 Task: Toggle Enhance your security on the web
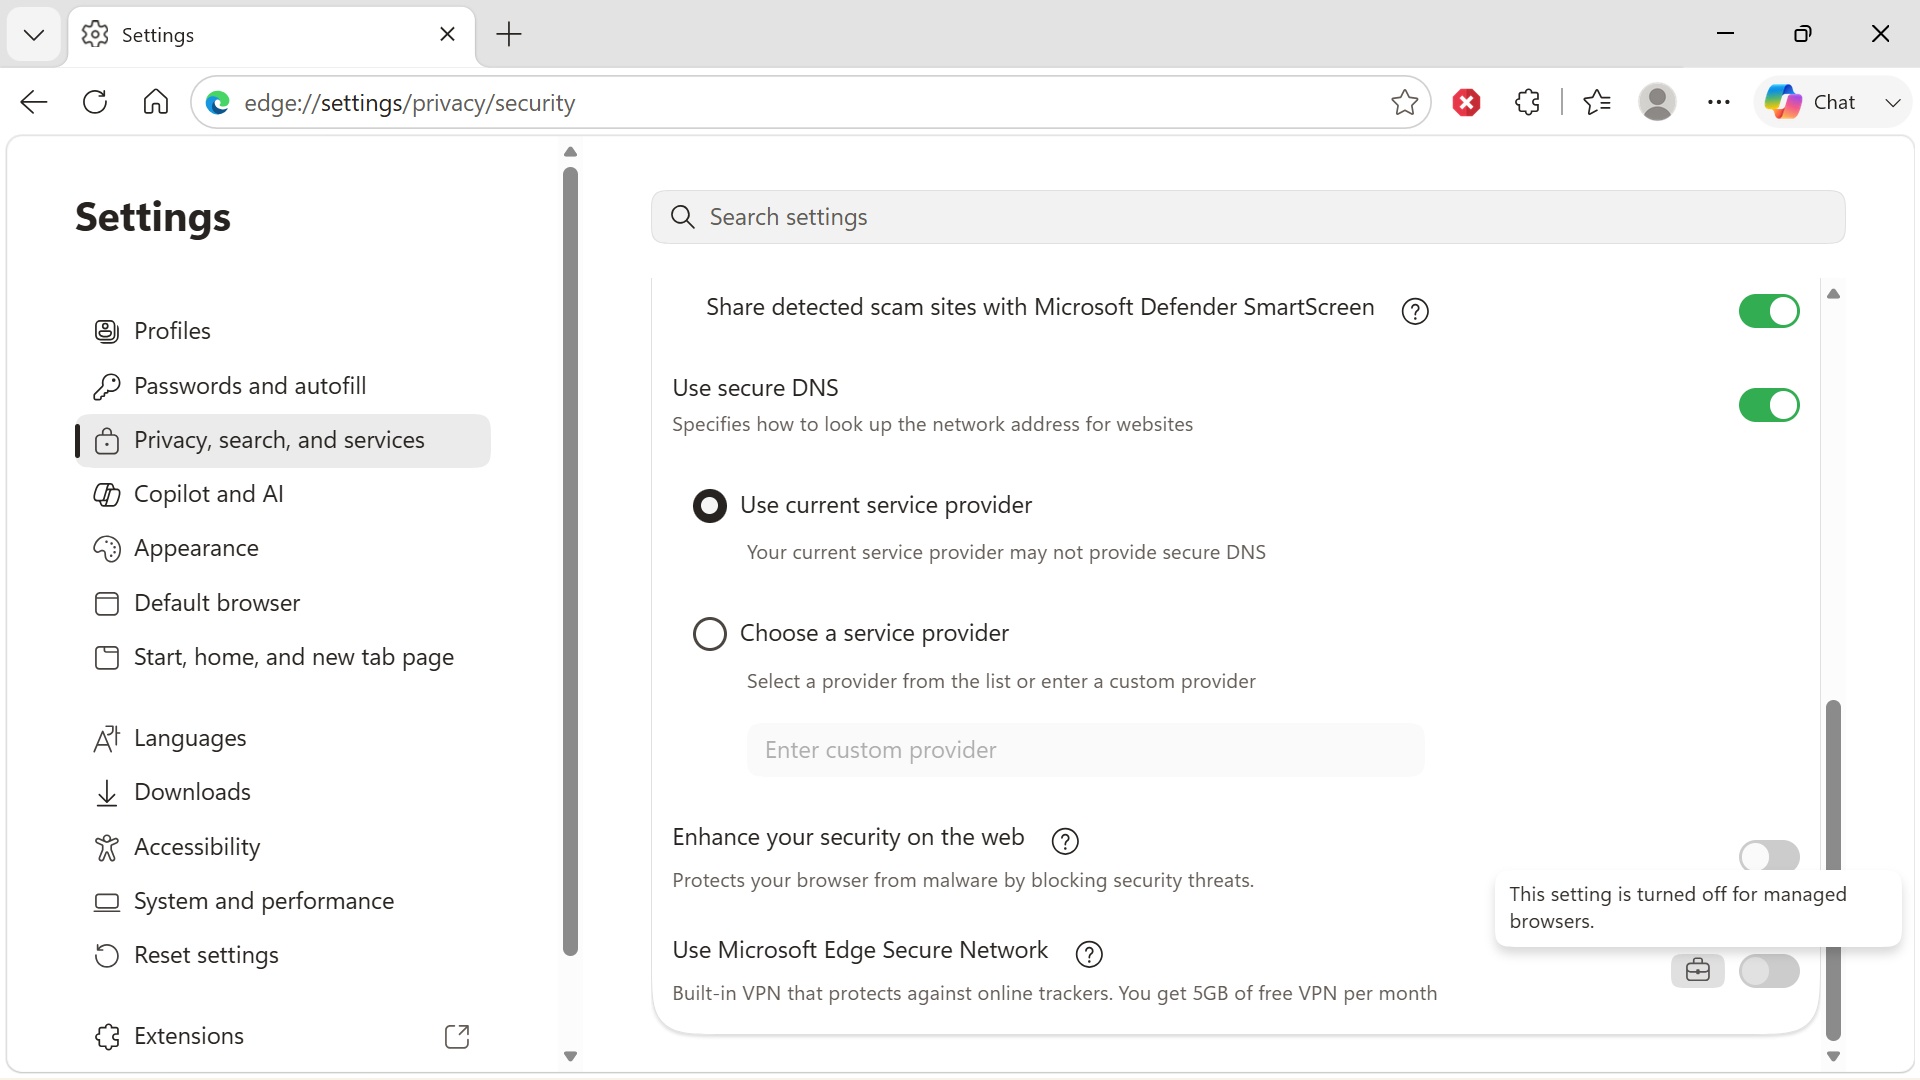tap(1768, 856)
